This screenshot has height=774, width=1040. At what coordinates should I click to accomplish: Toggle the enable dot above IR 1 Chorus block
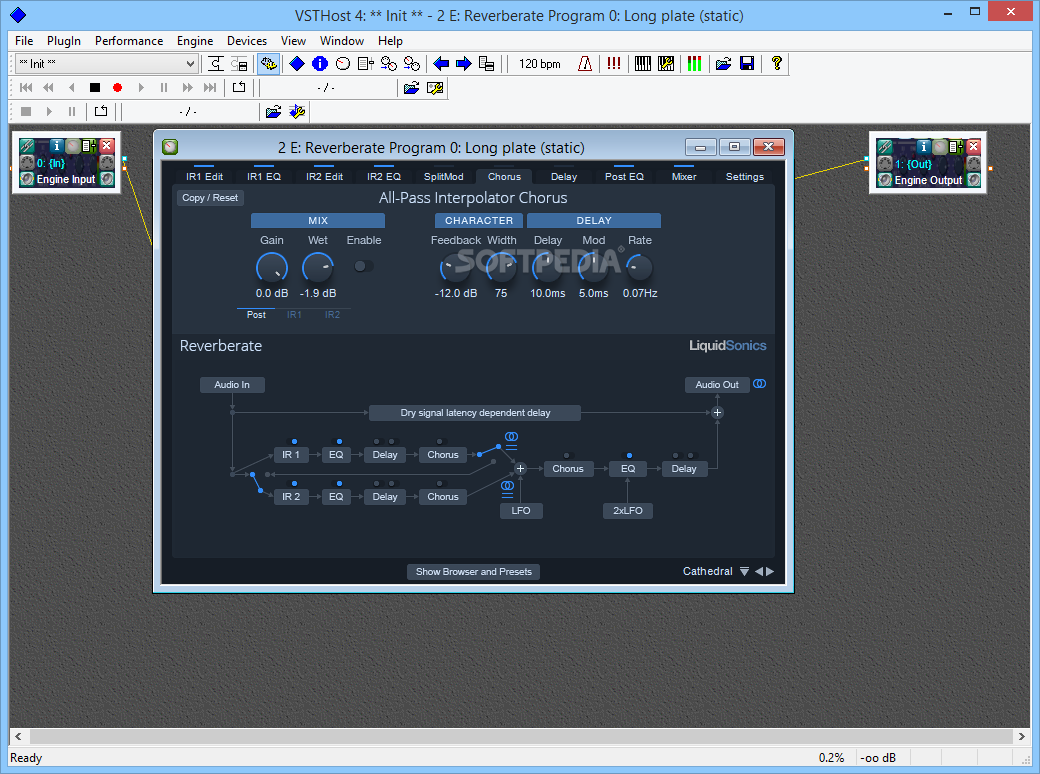point(439,441)
